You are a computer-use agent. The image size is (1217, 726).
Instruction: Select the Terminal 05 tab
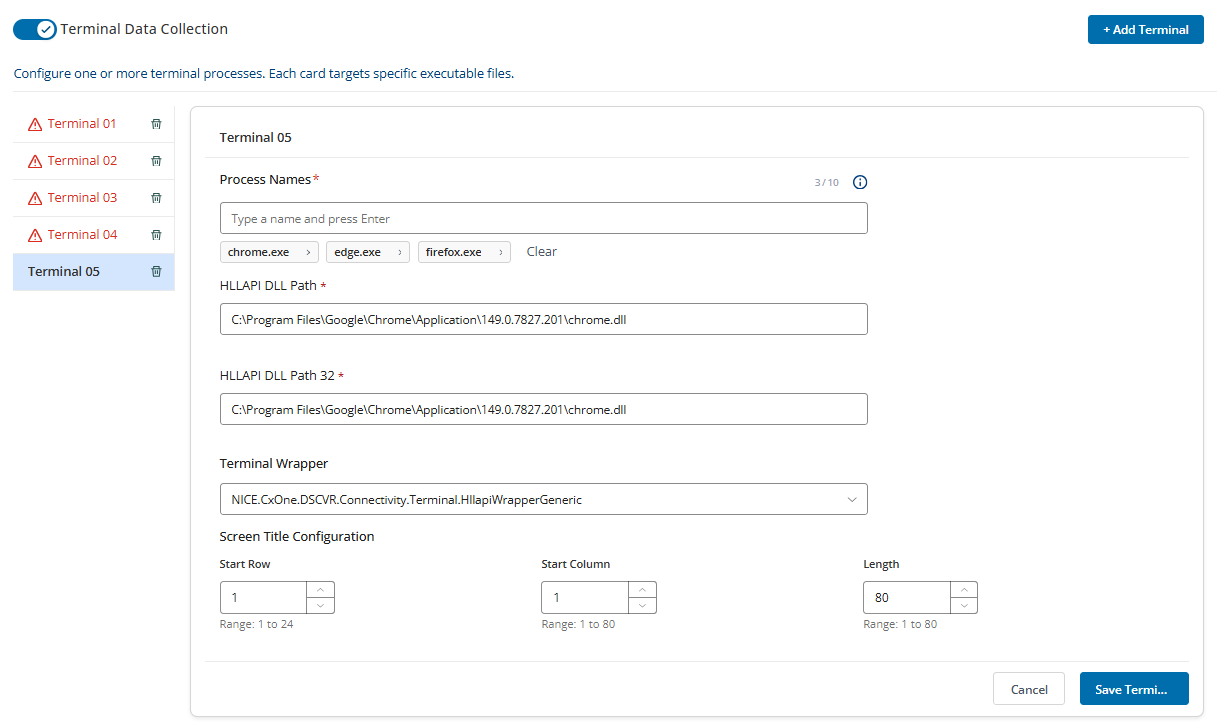tap(94, 272)
